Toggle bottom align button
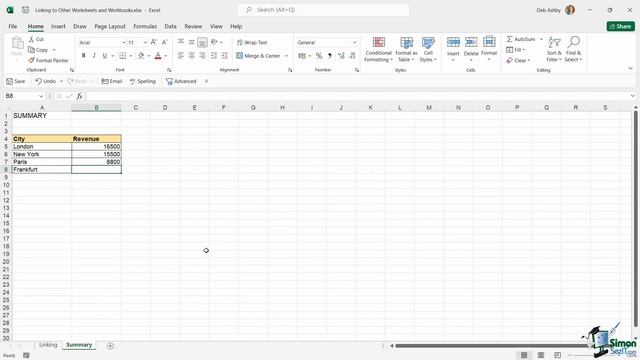 pos(202,42)
